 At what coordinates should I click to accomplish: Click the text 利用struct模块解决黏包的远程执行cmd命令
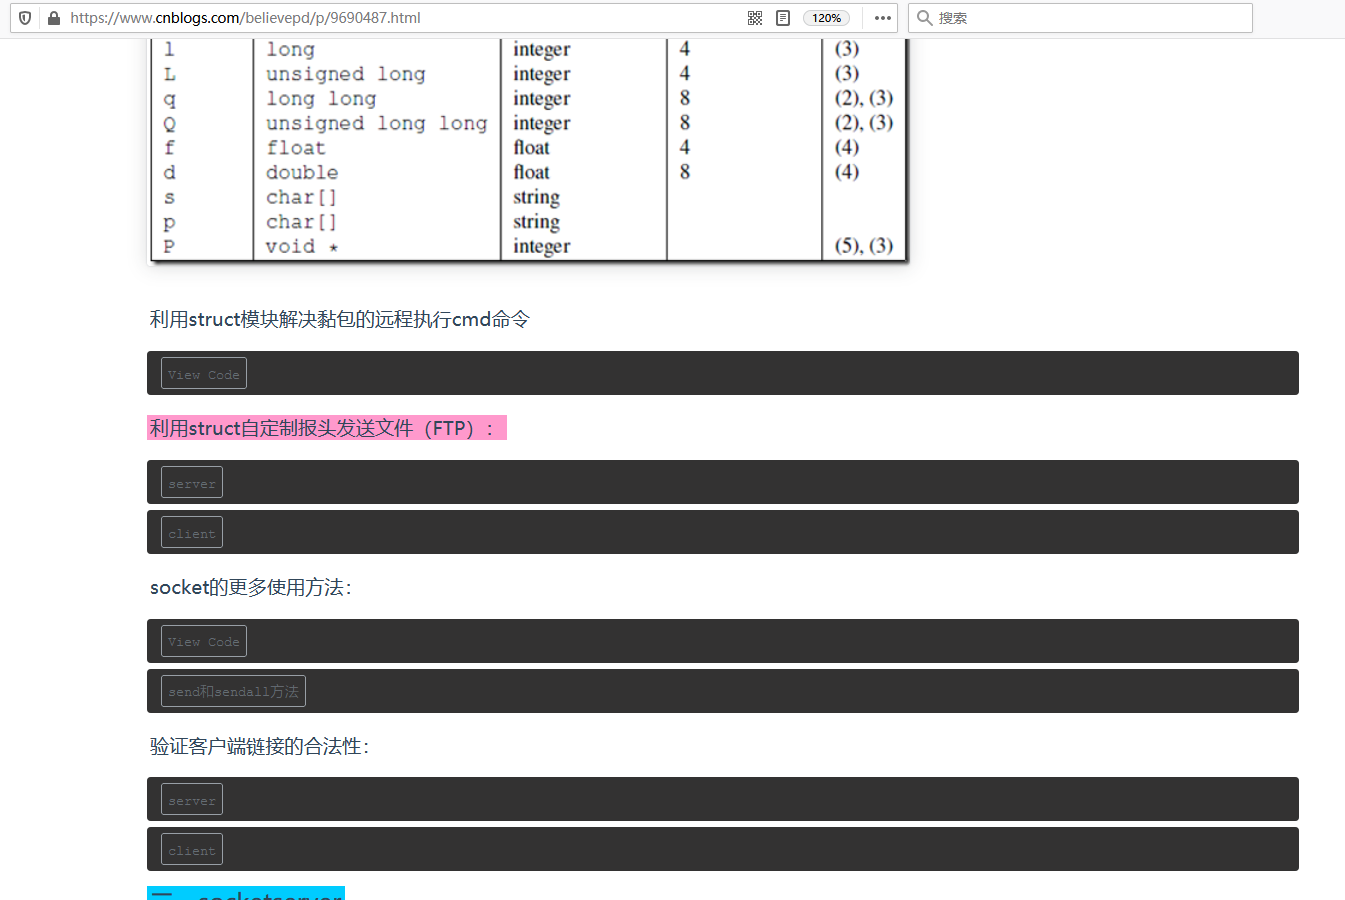340,319
